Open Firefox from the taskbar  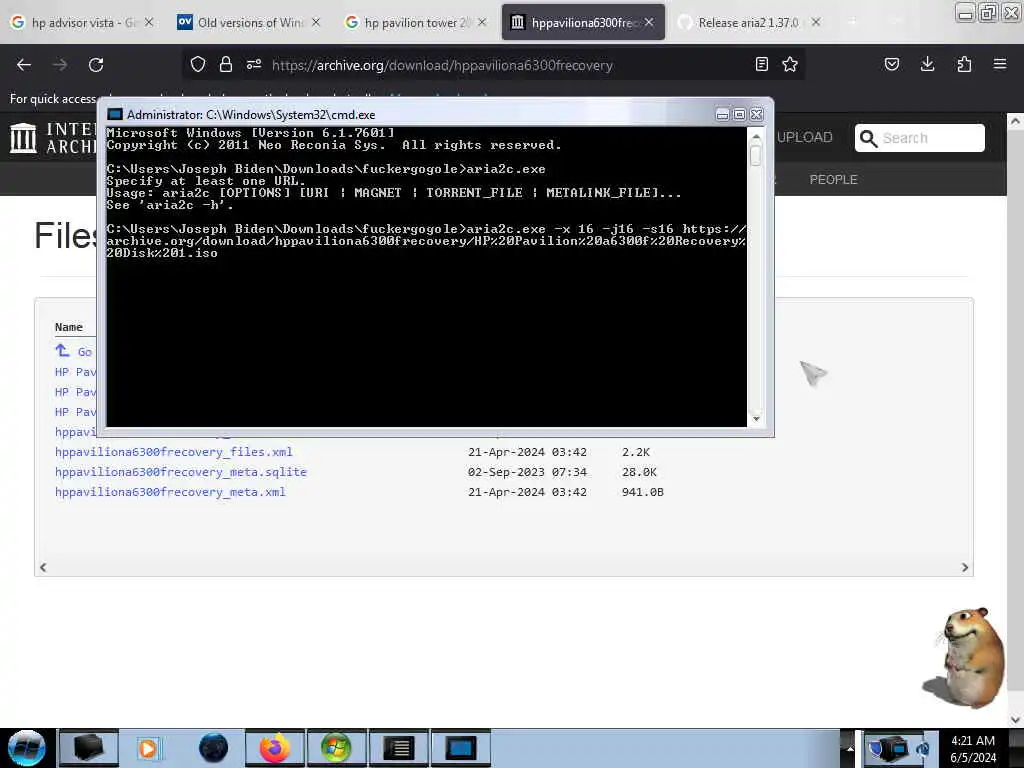coord(275,748)
